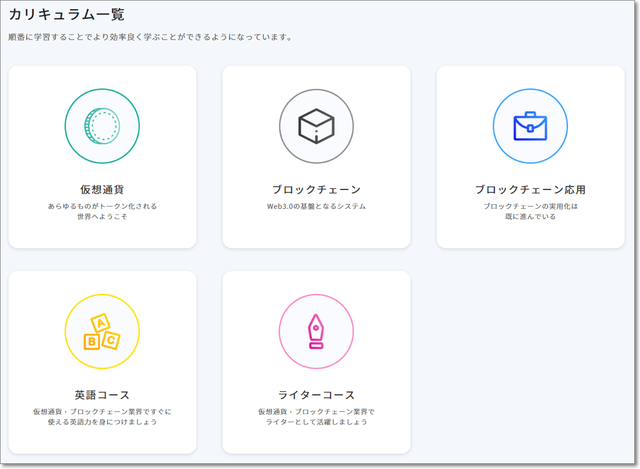Click the ブロックチェーンの実用化は既に進んでいる description
This screenshot has height=469, width=640.
point(530,211)
